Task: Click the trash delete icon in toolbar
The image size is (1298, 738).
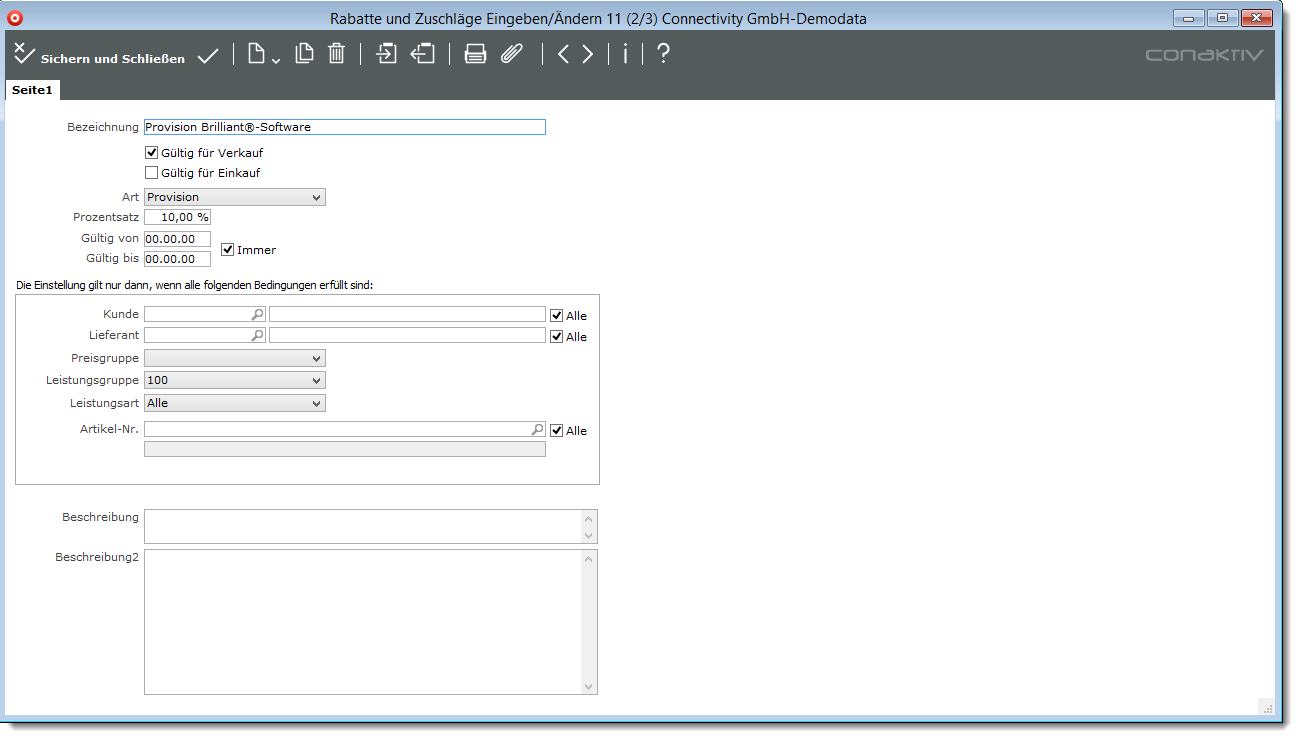Action: click(x=337, y=54)
